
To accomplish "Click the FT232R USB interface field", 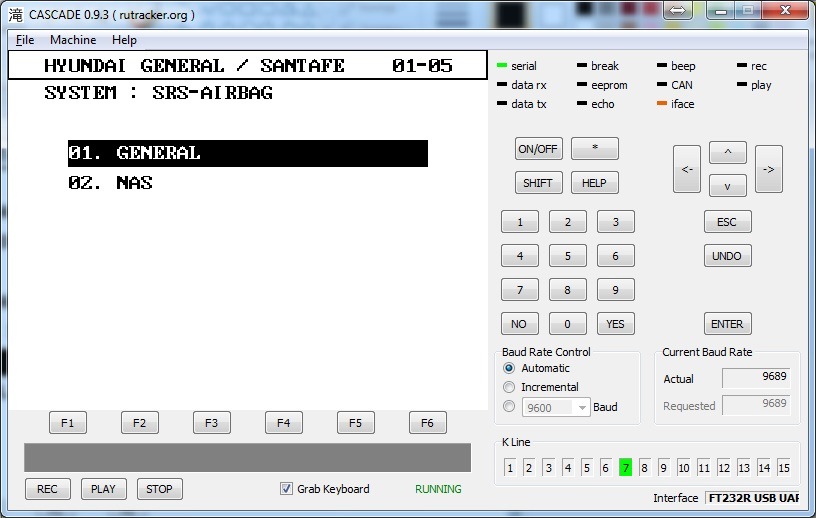I will (x=753, y=498).
